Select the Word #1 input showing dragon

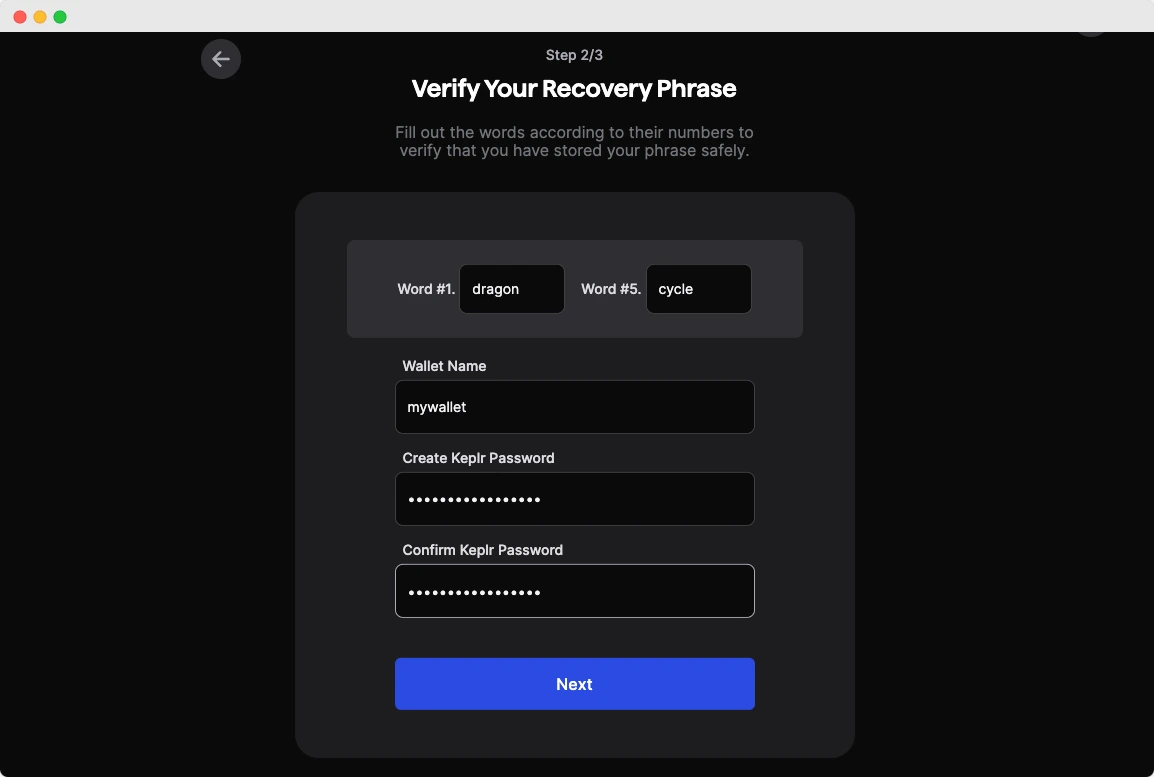coord(511,289)
